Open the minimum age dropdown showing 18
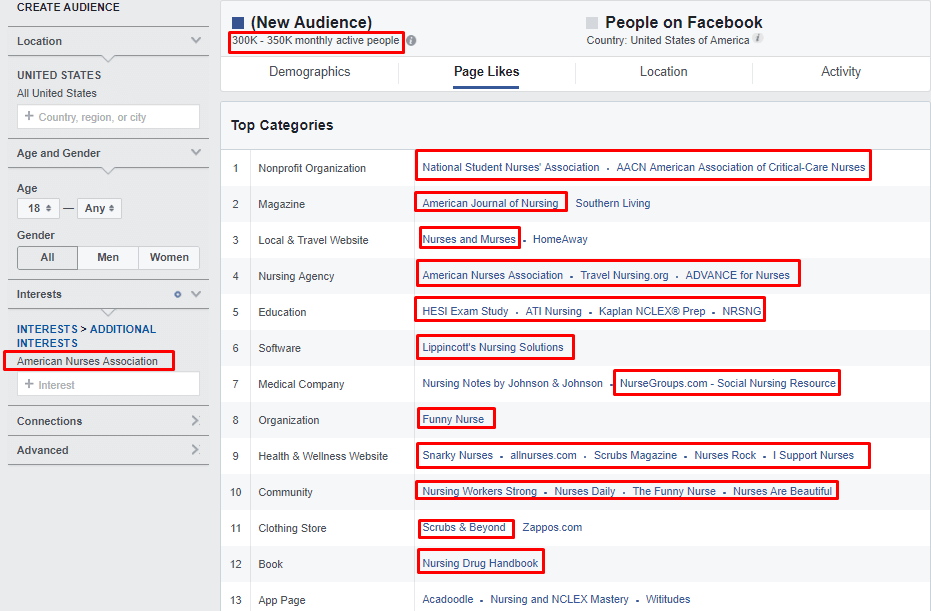 39,208
